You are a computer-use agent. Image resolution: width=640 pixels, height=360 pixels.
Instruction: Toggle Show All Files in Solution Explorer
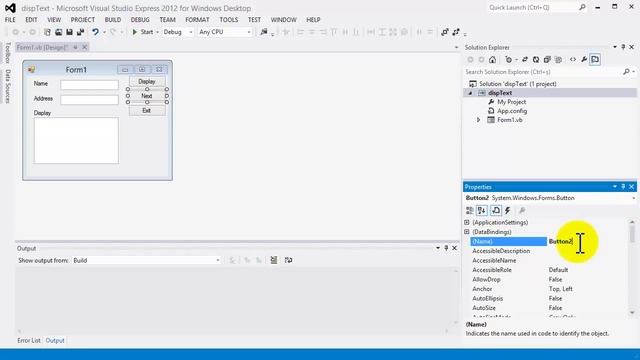558,60
